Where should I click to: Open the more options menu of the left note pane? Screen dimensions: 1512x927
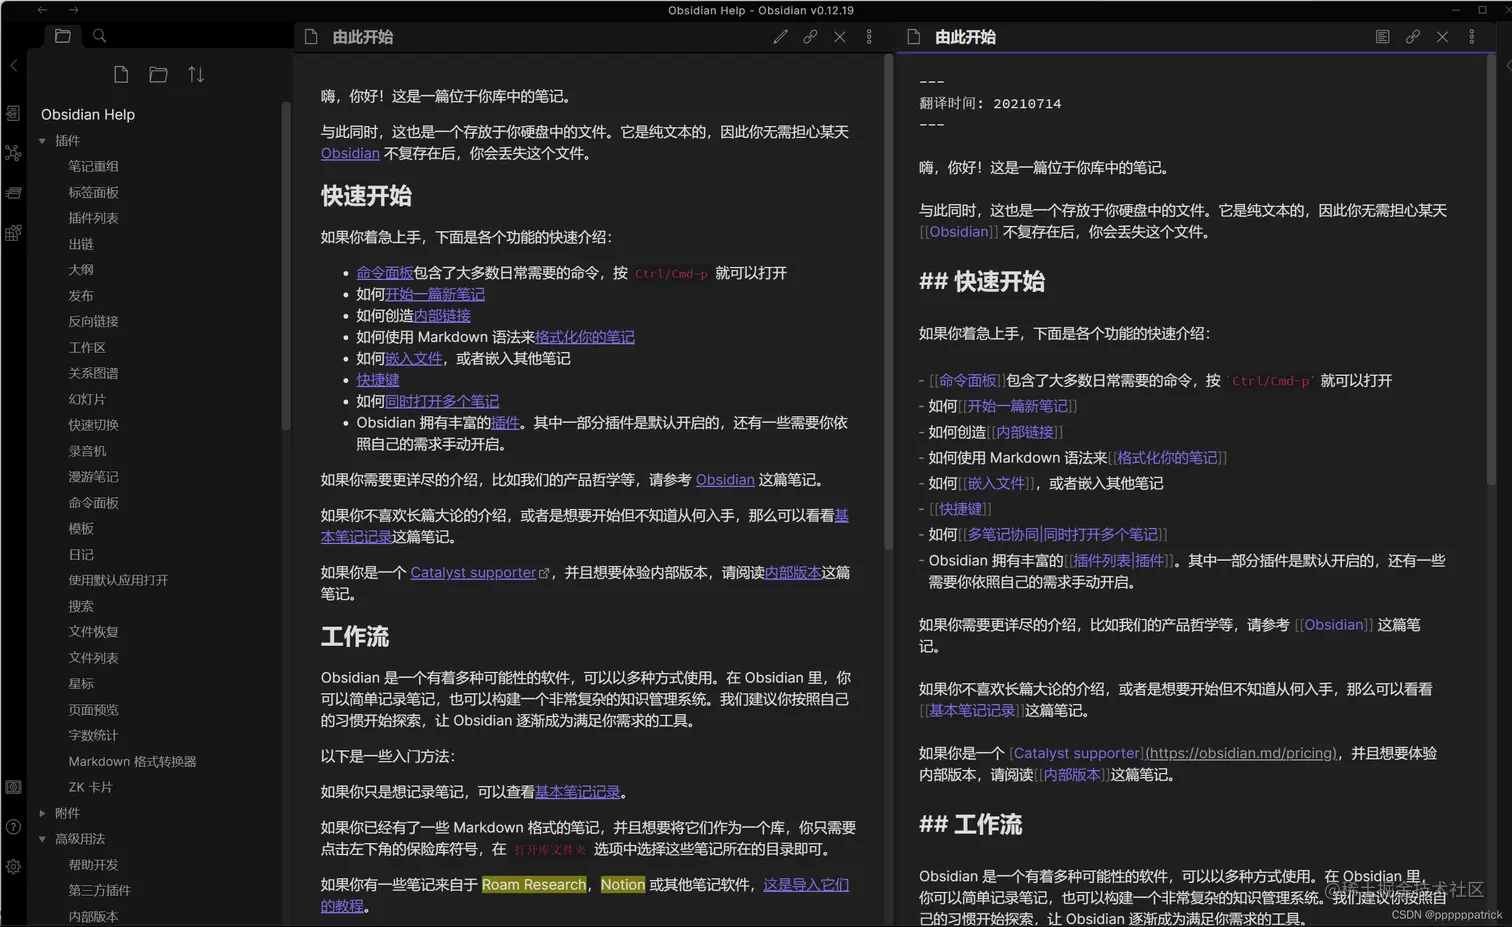(x=869, y=36)
